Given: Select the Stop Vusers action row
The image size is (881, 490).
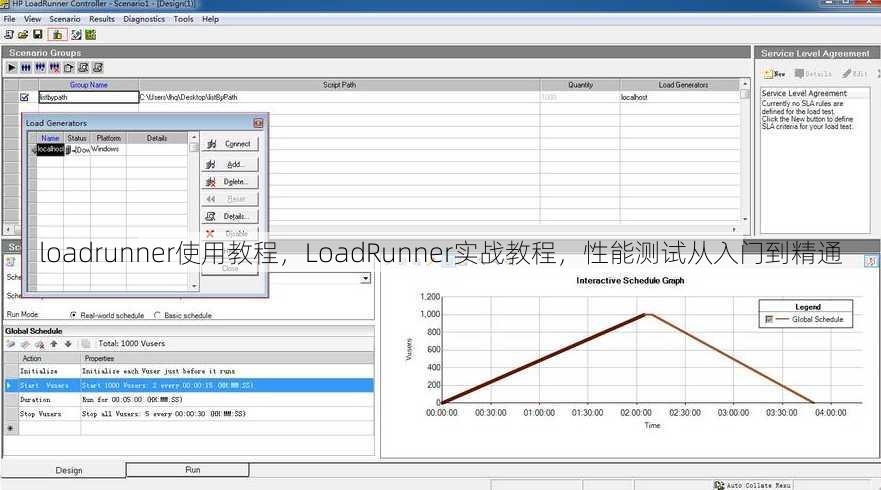Looking at the screenshot, I should point(189,414).
